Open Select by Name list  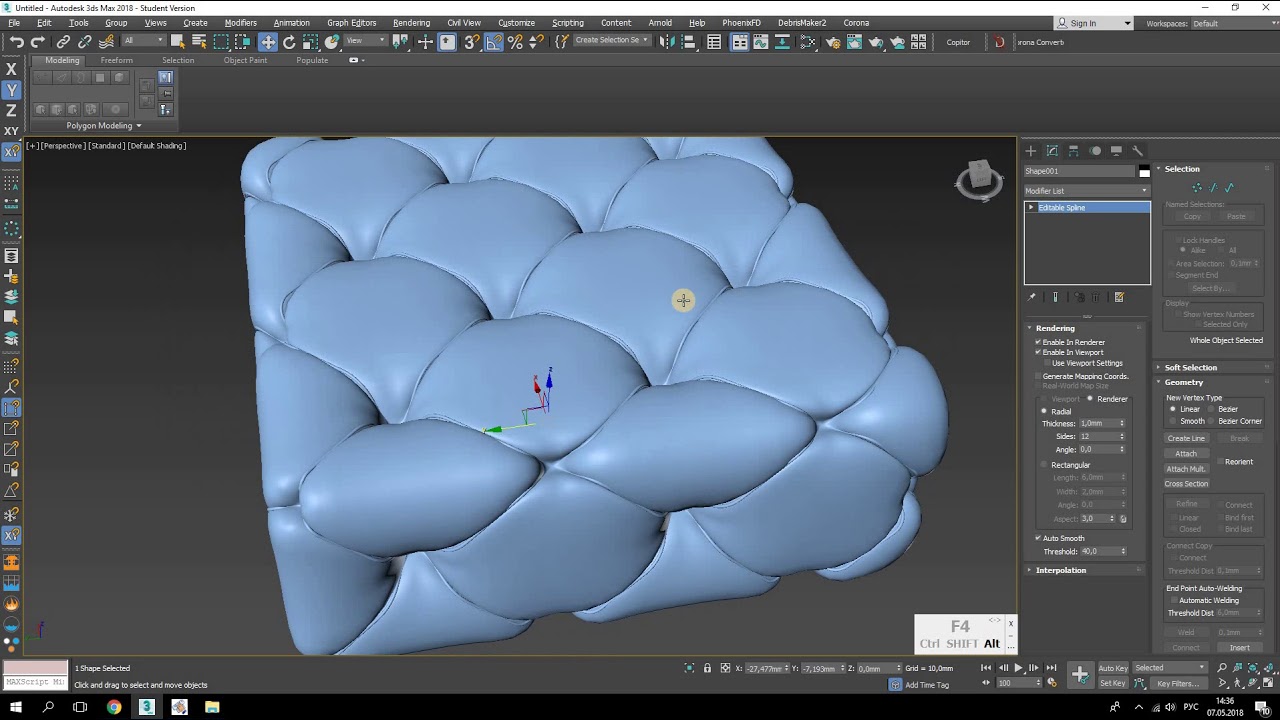[x=199, y=42]
